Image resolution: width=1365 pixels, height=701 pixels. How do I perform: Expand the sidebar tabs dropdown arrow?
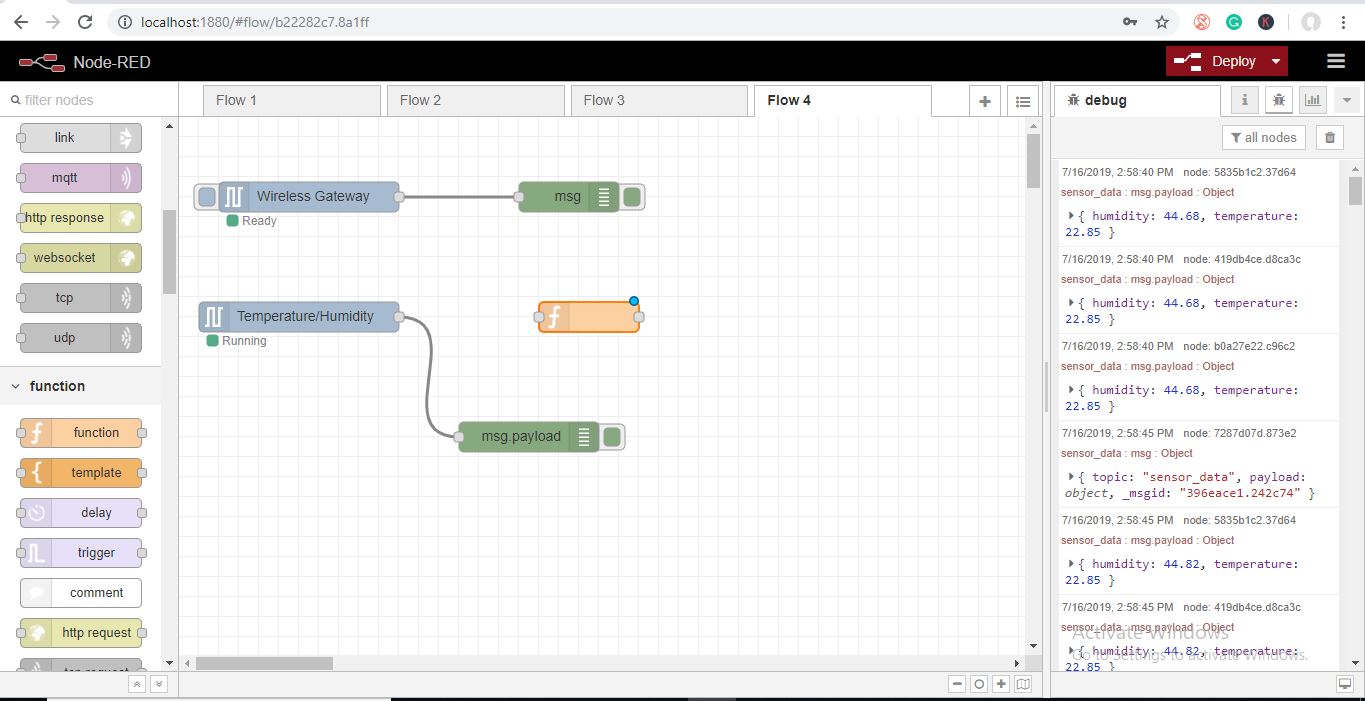point(1346,100)
